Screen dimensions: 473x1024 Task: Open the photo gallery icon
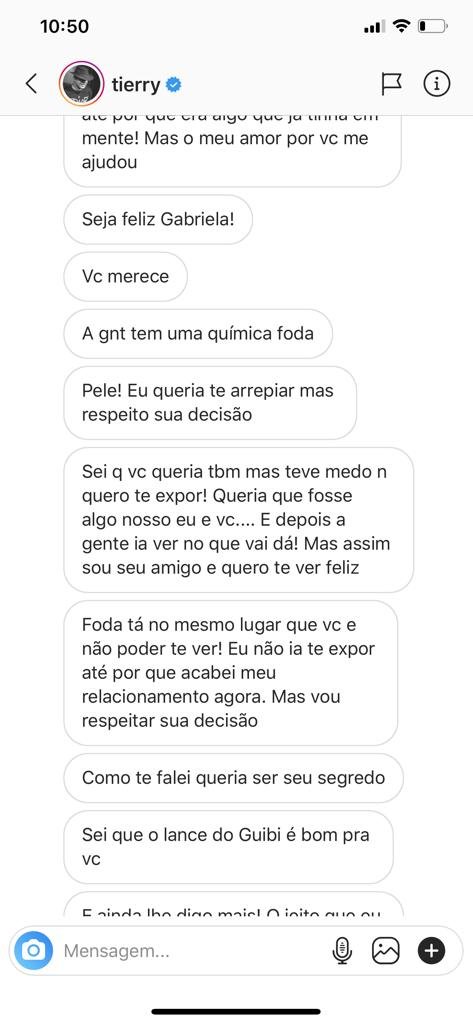[385, 951]
